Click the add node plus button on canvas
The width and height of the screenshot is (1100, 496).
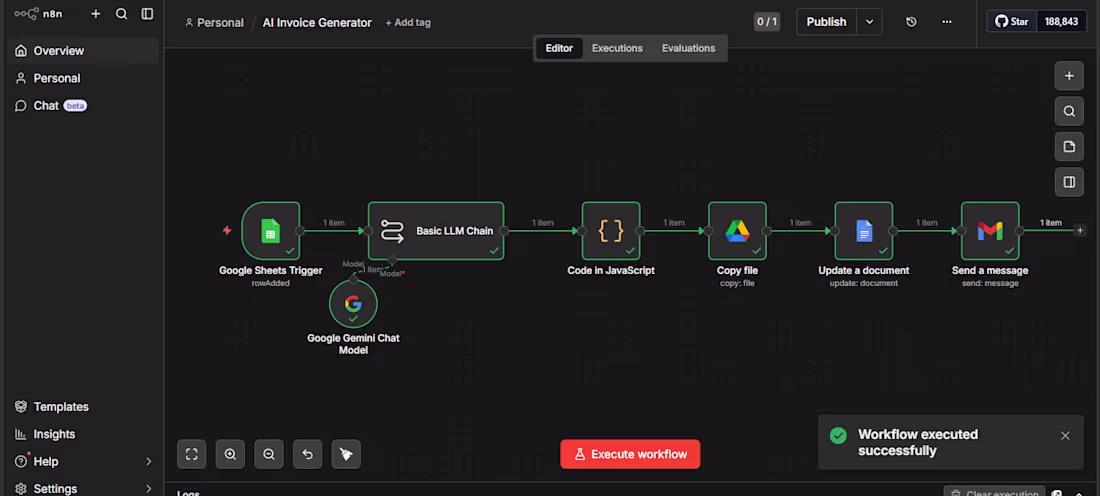click(1069, 76)
